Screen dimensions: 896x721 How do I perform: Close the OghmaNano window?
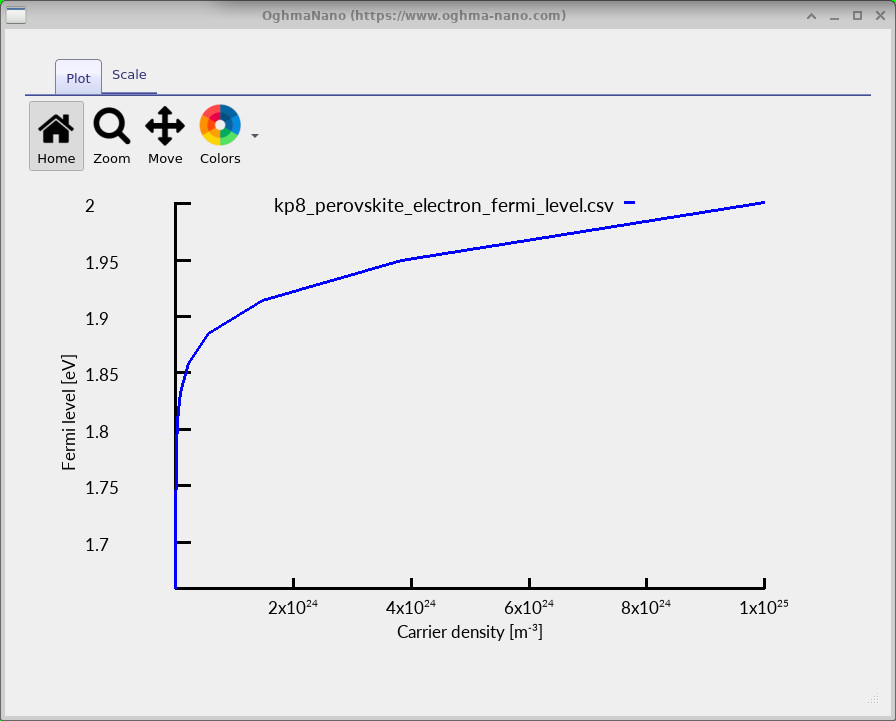click(x=881, y=16)
